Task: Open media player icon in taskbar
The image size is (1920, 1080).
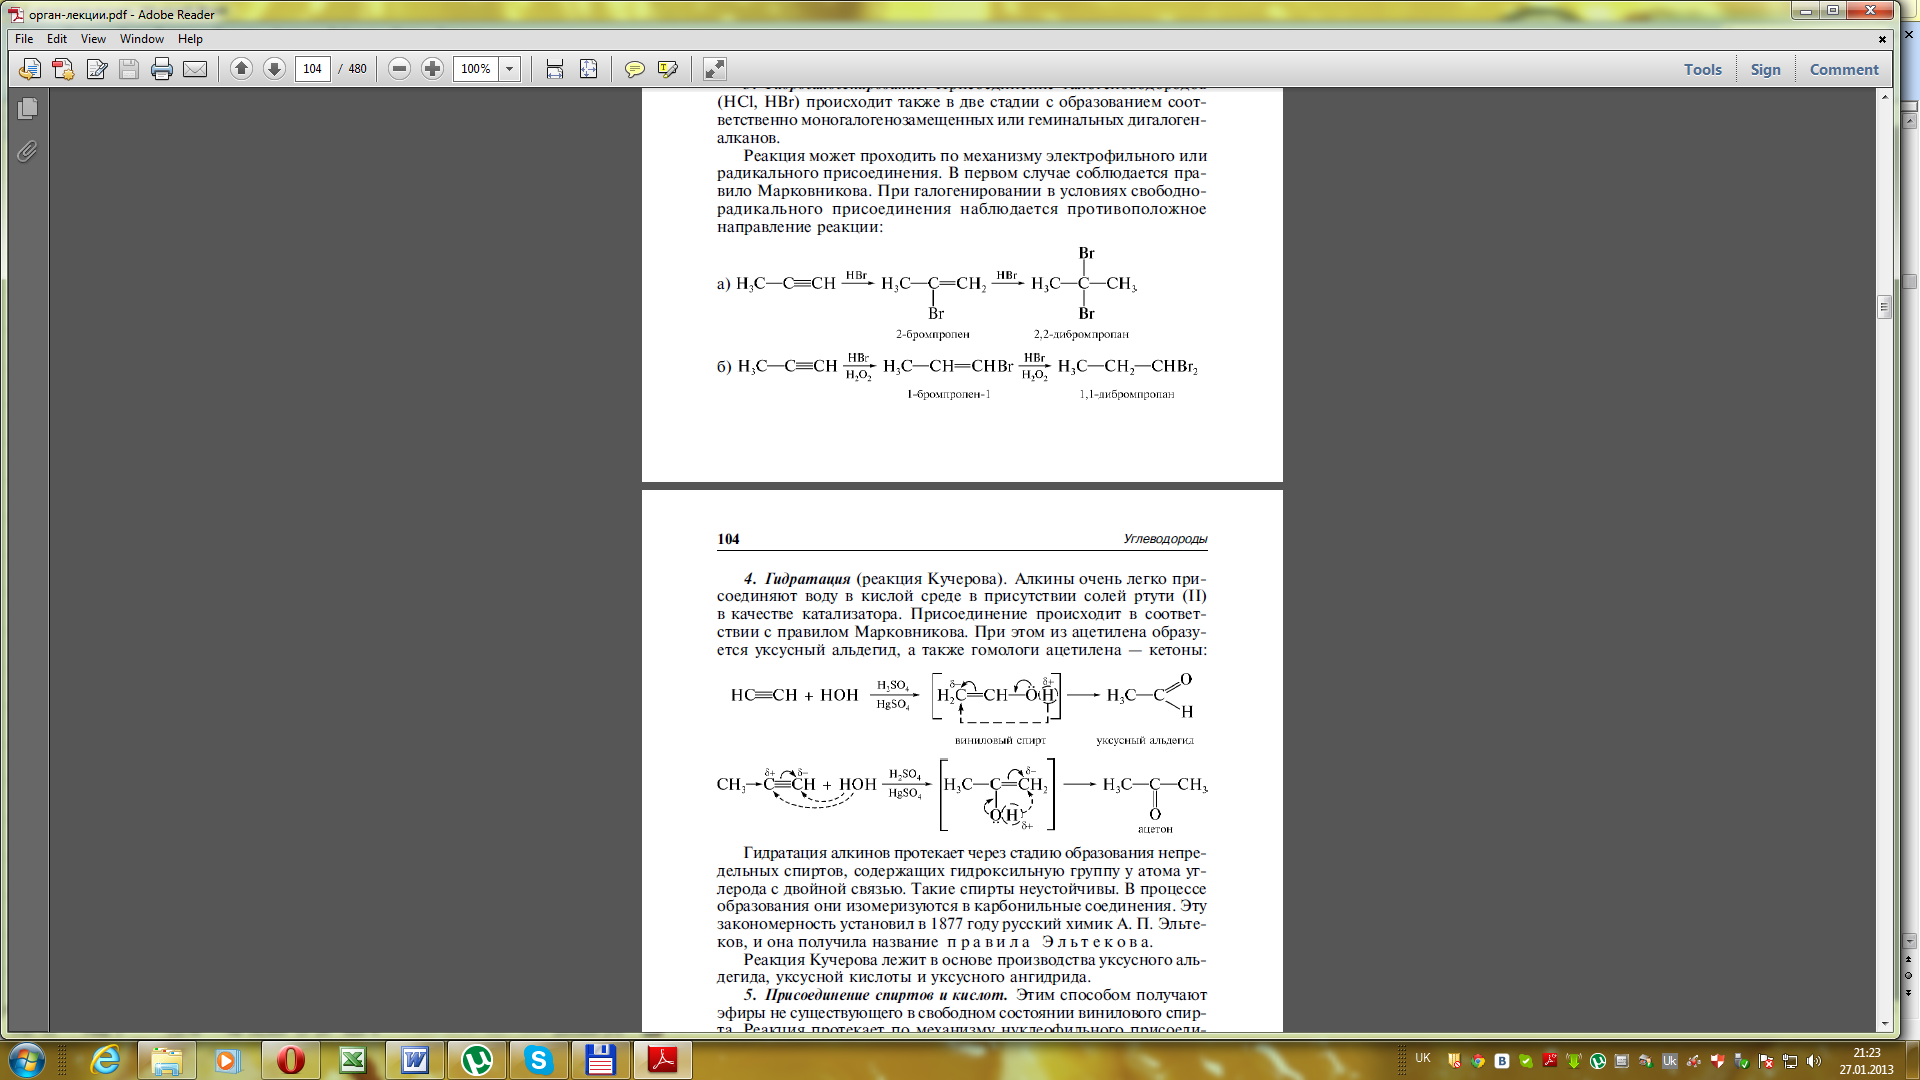Action: pos(228,1060)
